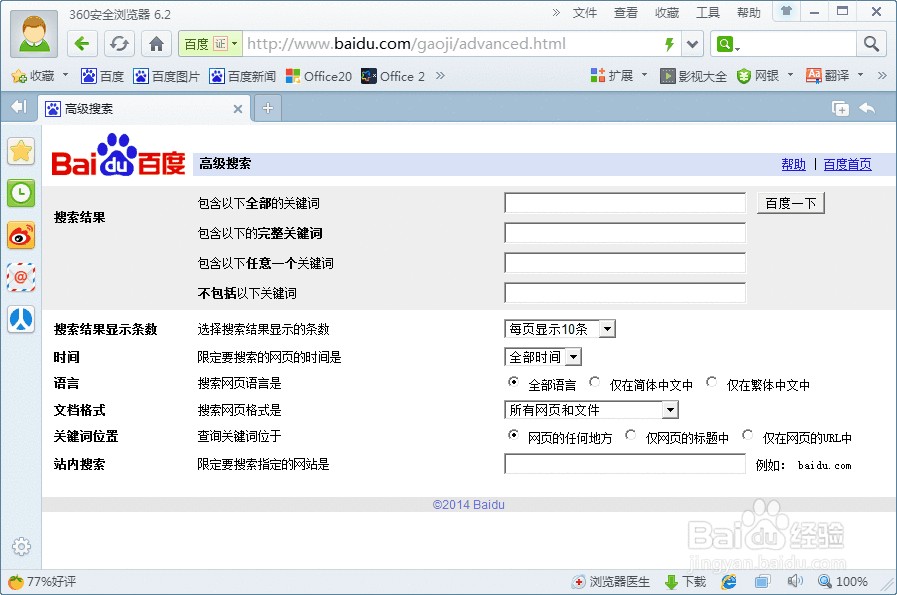Image resolution: width=897 pixels, height=595 pixels.
Task: Go to the 百度首页 link
Action: [x=847, y=165]
